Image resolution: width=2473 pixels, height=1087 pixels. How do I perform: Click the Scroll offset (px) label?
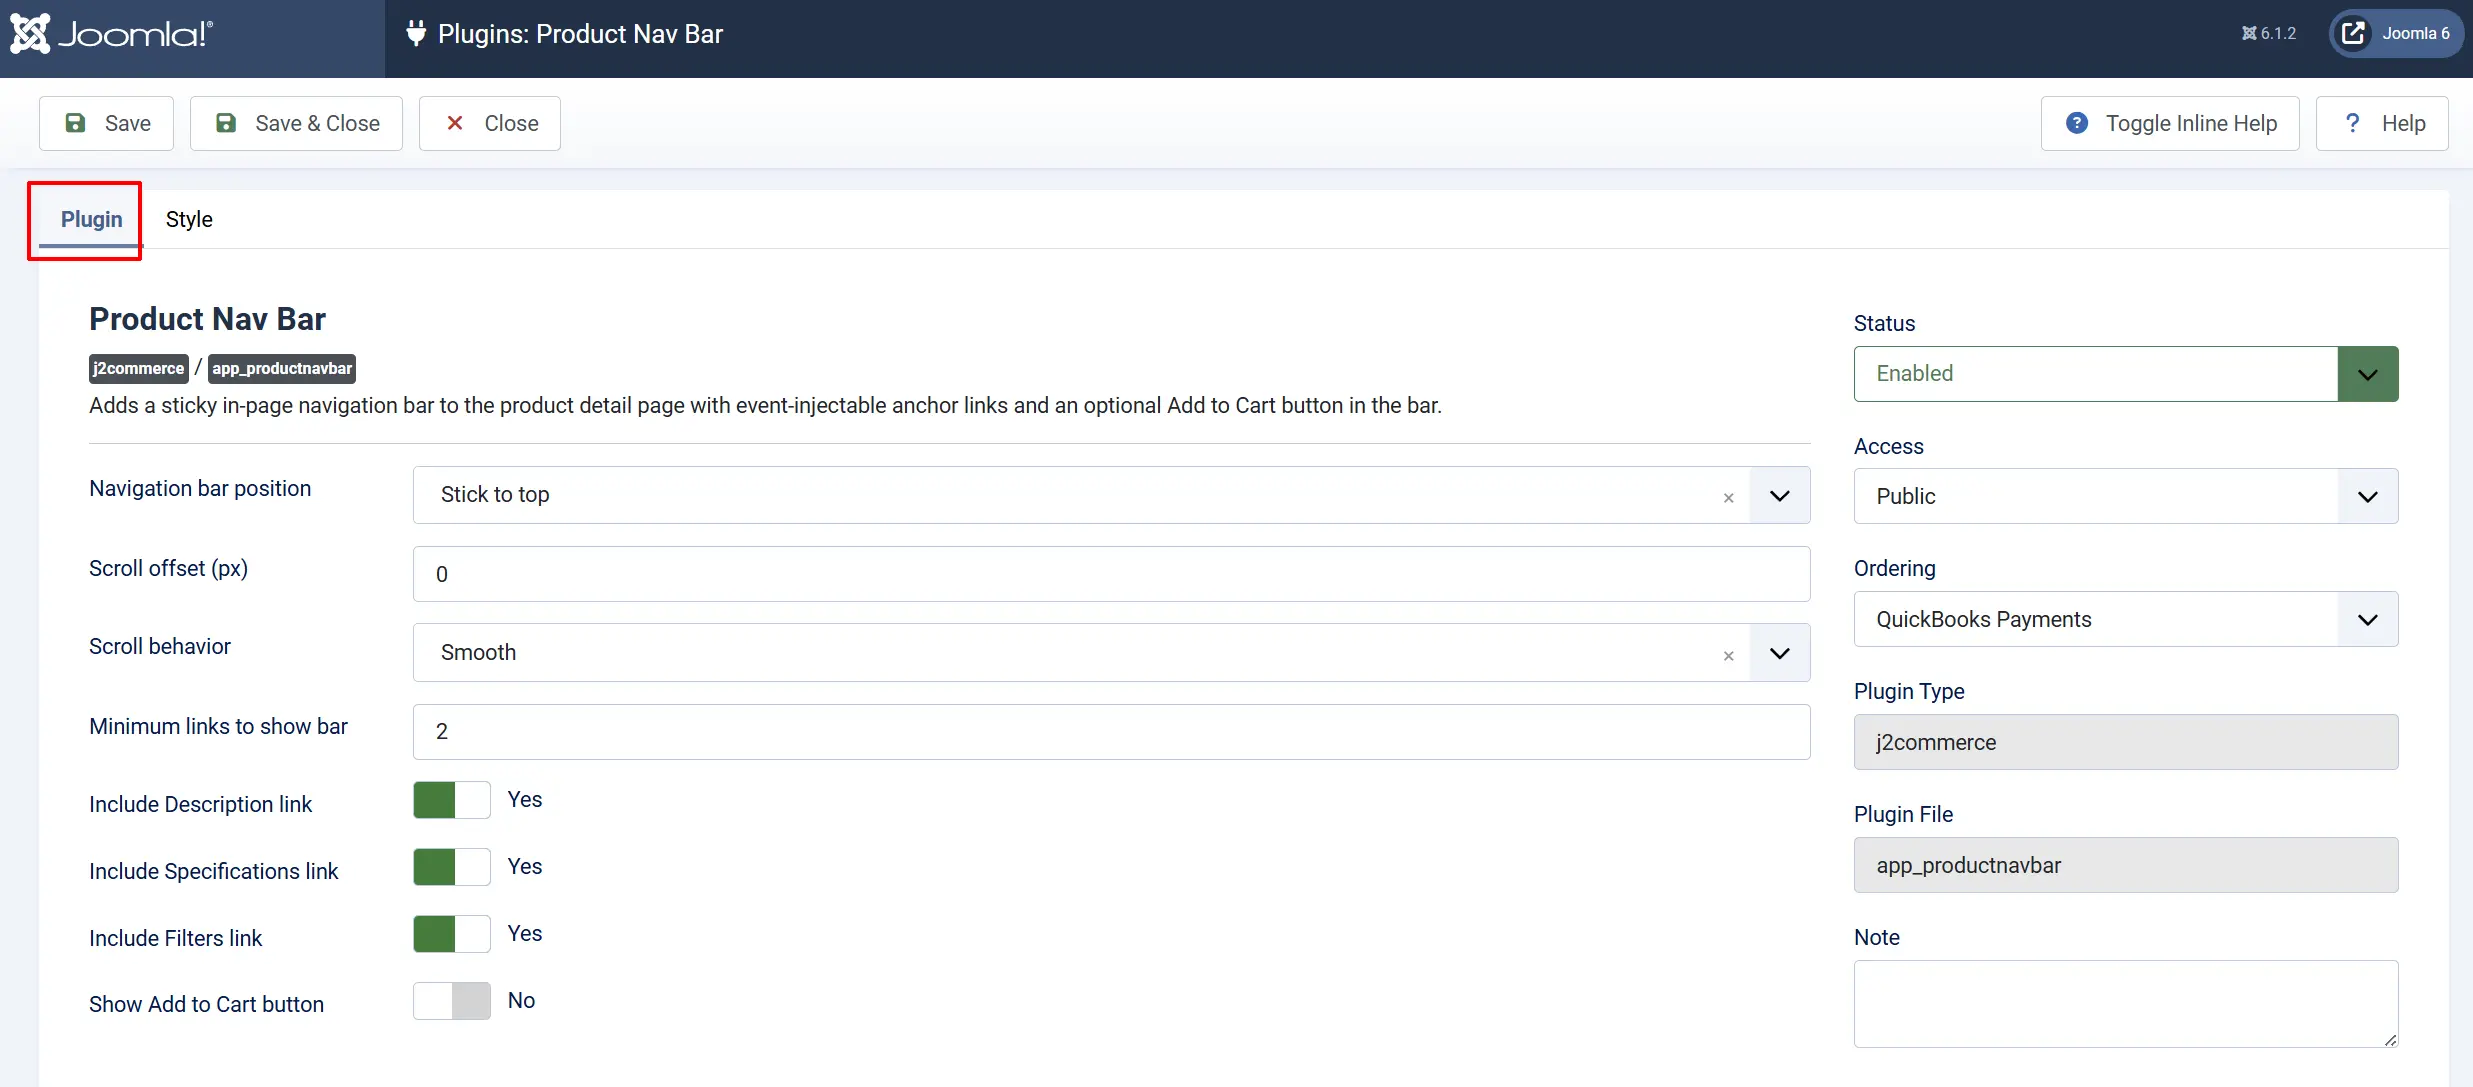click(x=168, y=568)
